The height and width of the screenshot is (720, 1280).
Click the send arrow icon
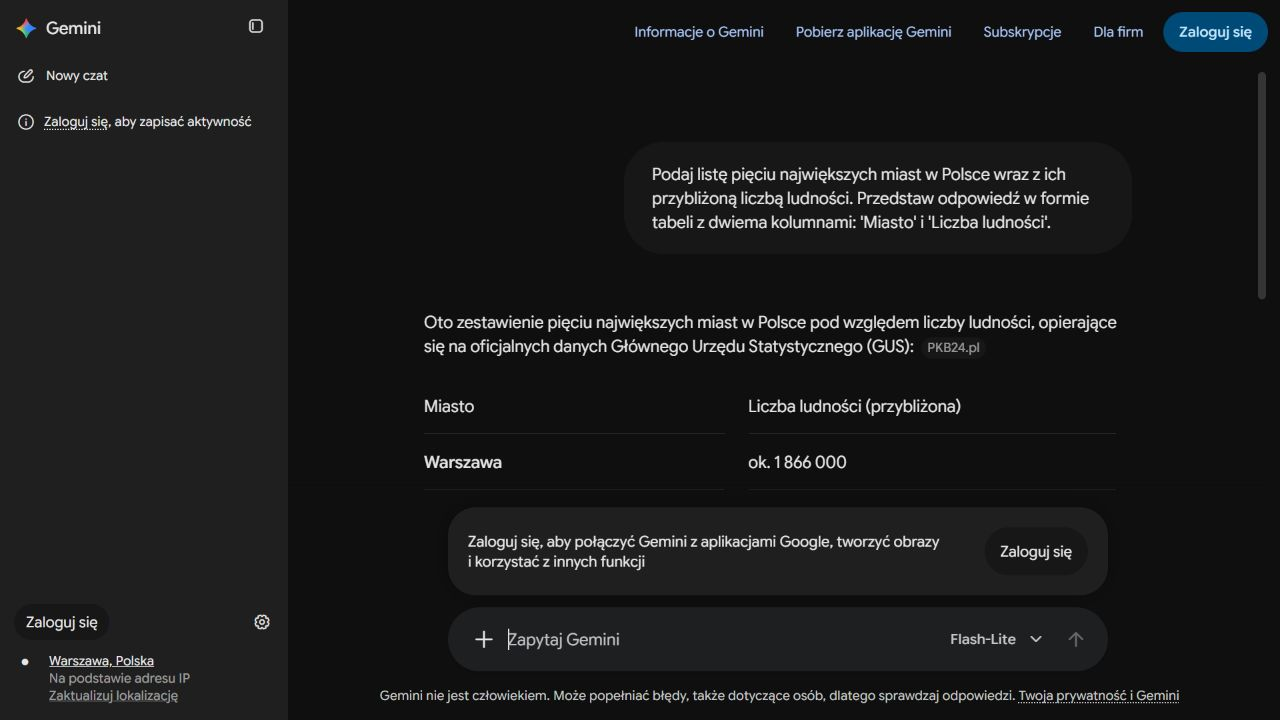(x=1076, y=639)
